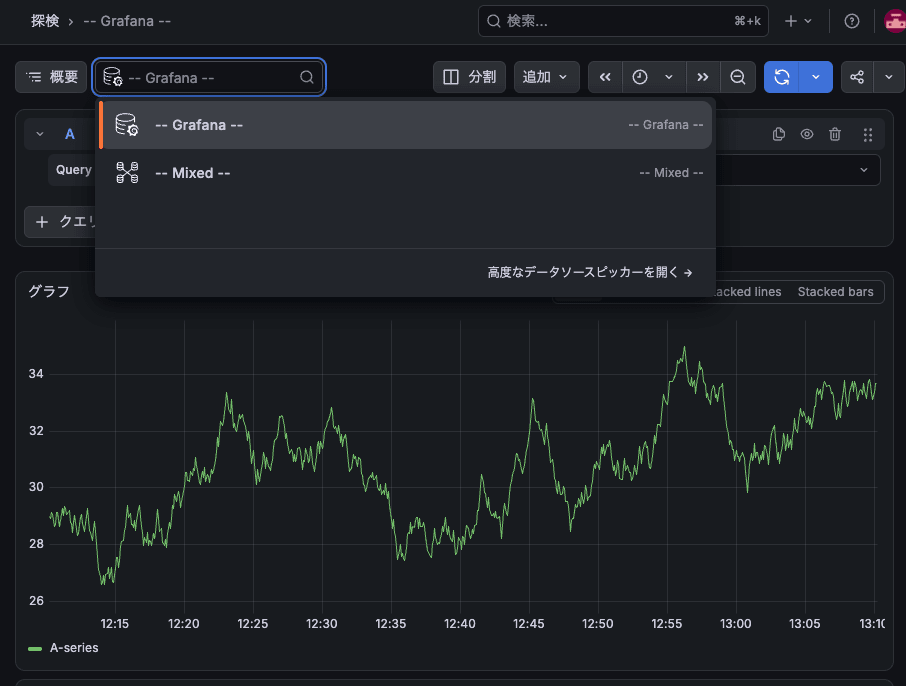Click the Mixed data source icon
The width and height of the screenshot is (906, 686).
127,172
